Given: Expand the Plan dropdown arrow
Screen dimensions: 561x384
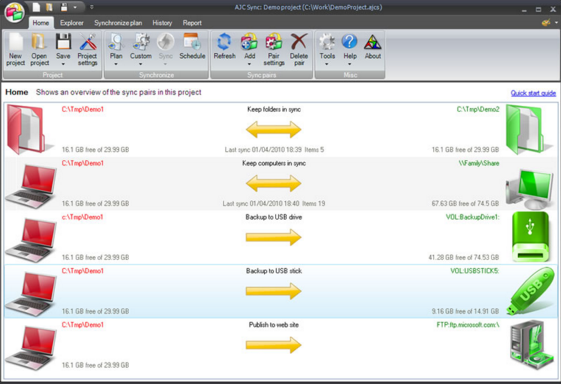Looking at the screenshot, I should [x=116, y=64].
